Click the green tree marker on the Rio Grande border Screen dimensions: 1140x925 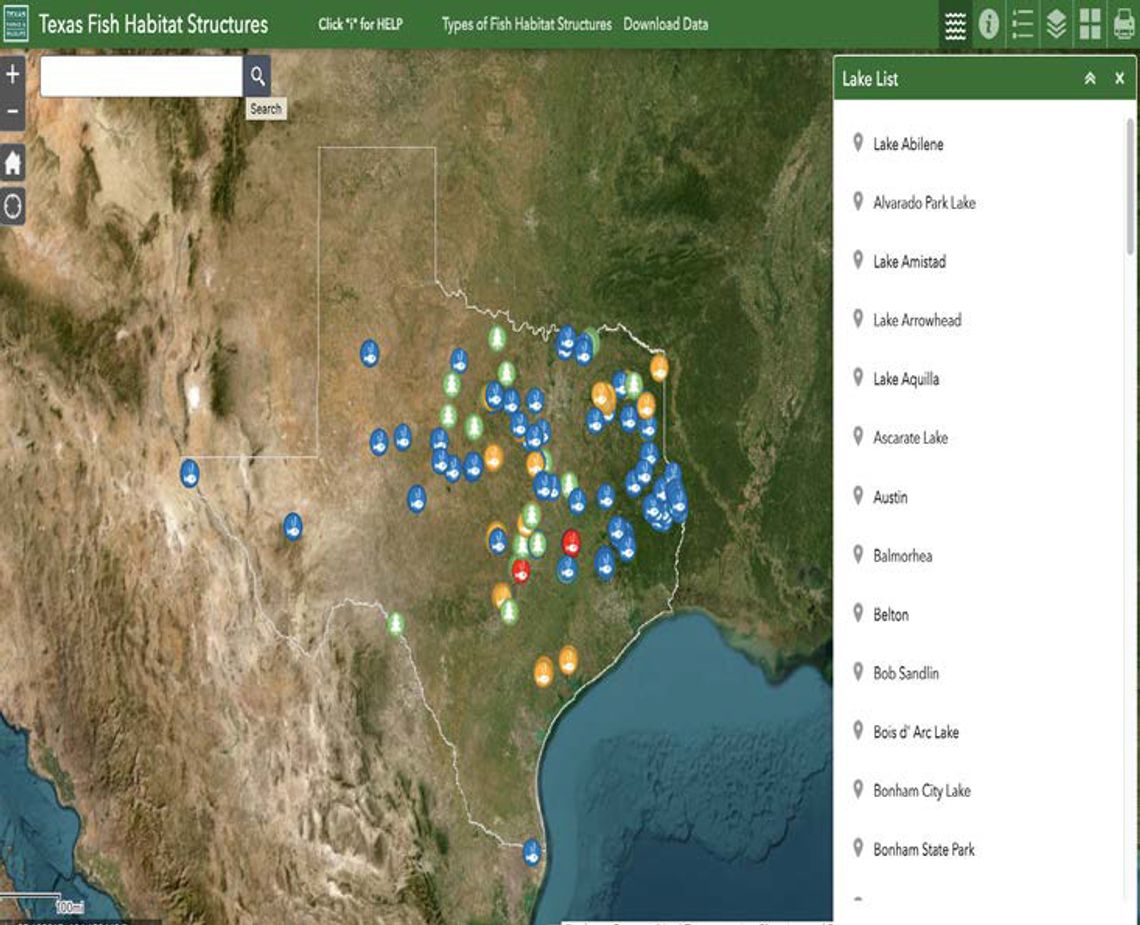point(396,623)
